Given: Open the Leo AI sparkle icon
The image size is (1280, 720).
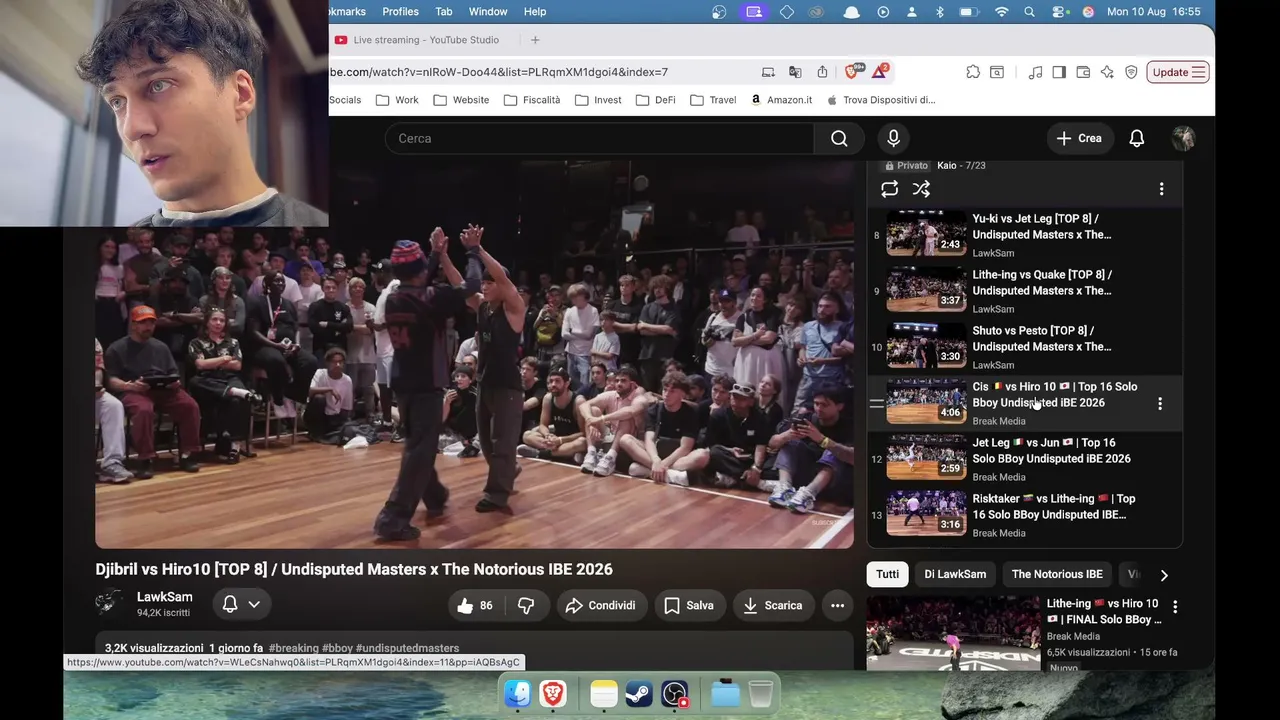Looking at the screenshot, I should (x=1107, y=72).
